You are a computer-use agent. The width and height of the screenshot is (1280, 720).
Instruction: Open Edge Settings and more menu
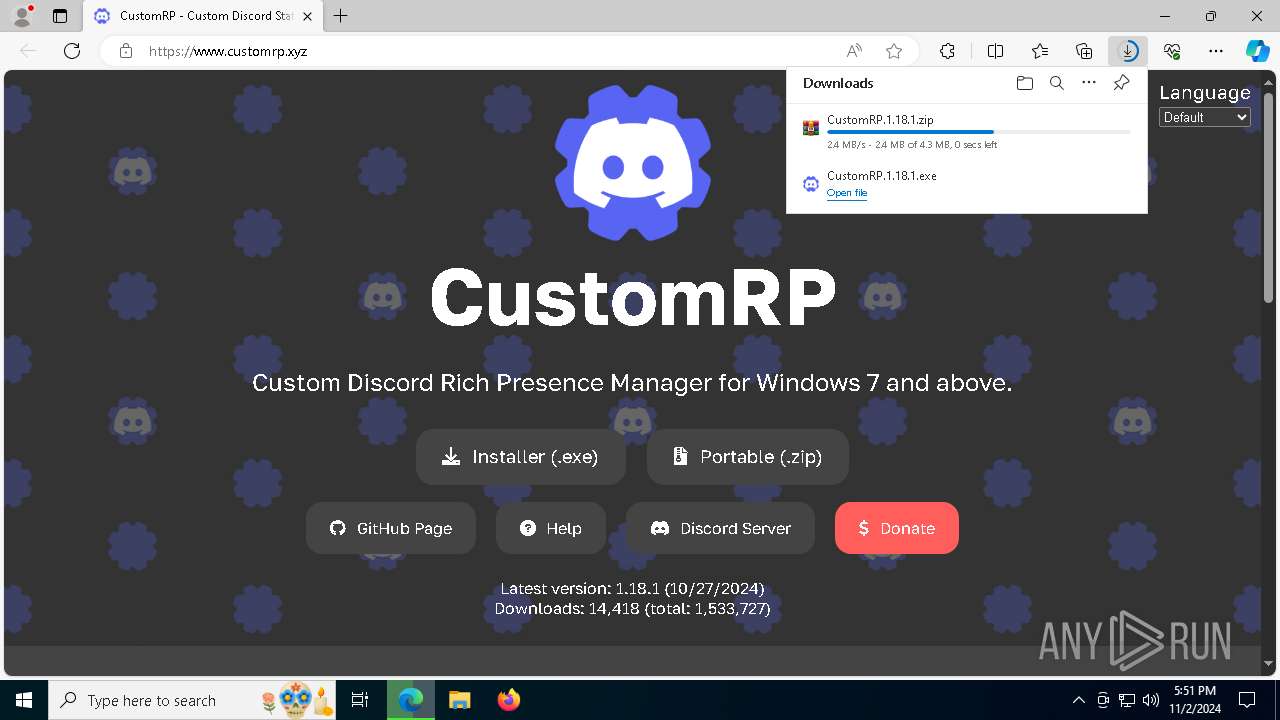[x=1216, y=51]
